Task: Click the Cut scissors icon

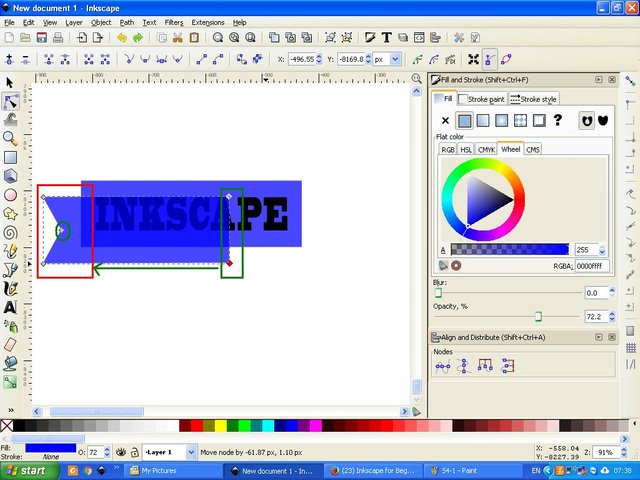Action: [x=177, y=38]
